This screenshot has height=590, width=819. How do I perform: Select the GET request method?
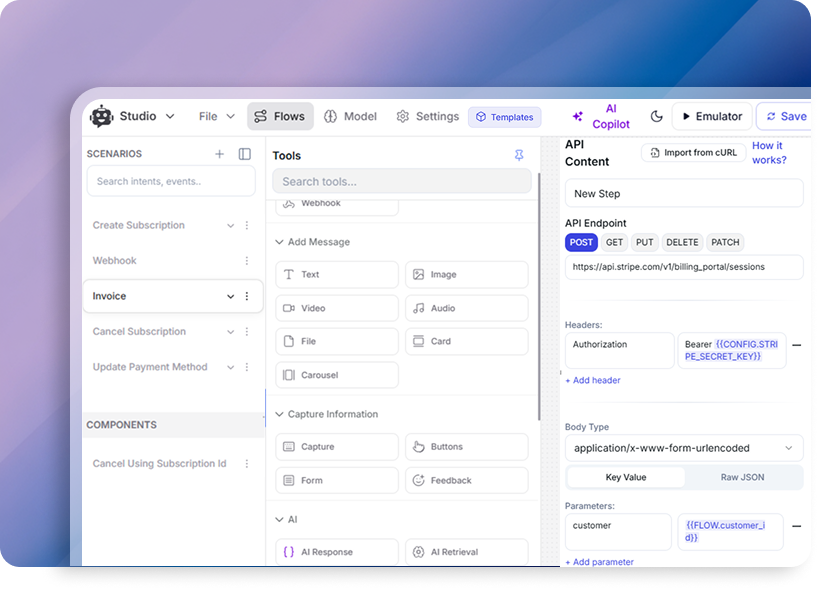(613, 242)
